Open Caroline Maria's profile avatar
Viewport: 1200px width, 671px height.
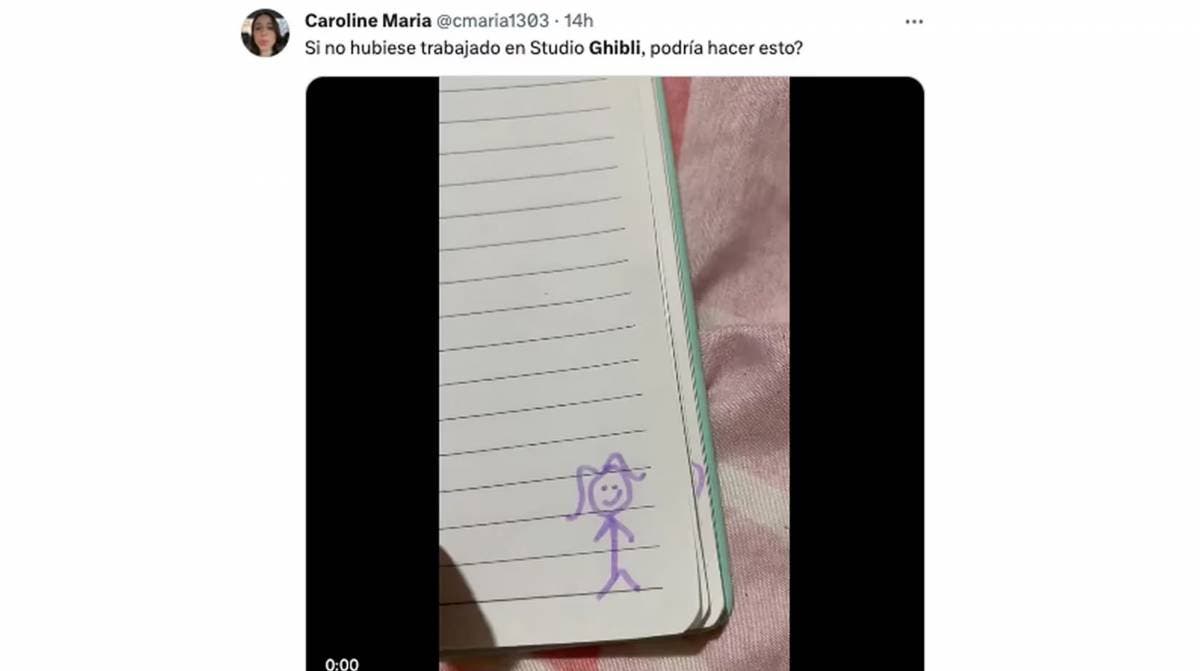pos(265,33)
